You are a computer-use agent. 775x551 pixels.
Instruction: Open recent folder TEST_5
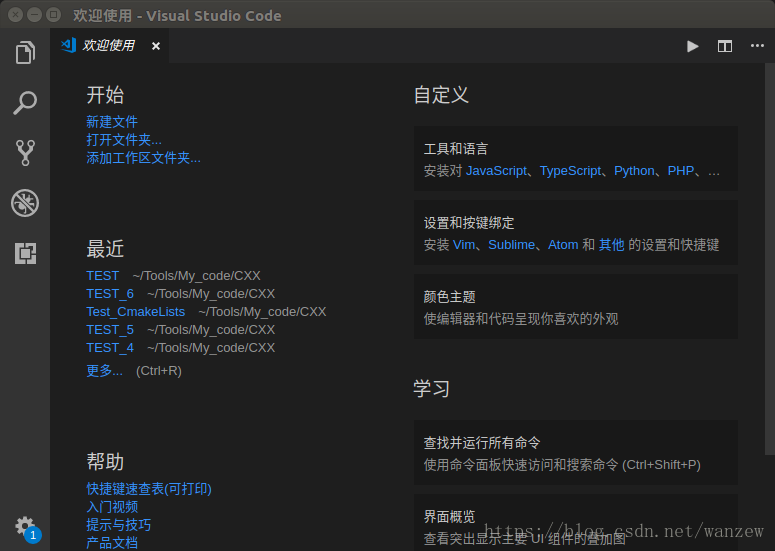tap(110, 330)
